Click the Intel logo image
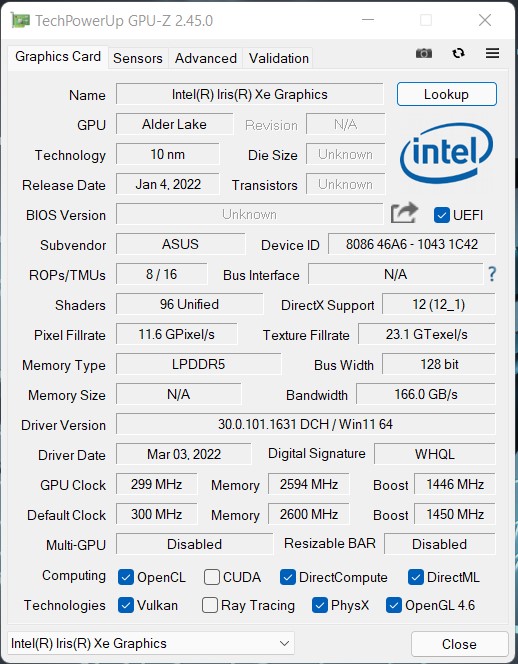 [446, 152]
